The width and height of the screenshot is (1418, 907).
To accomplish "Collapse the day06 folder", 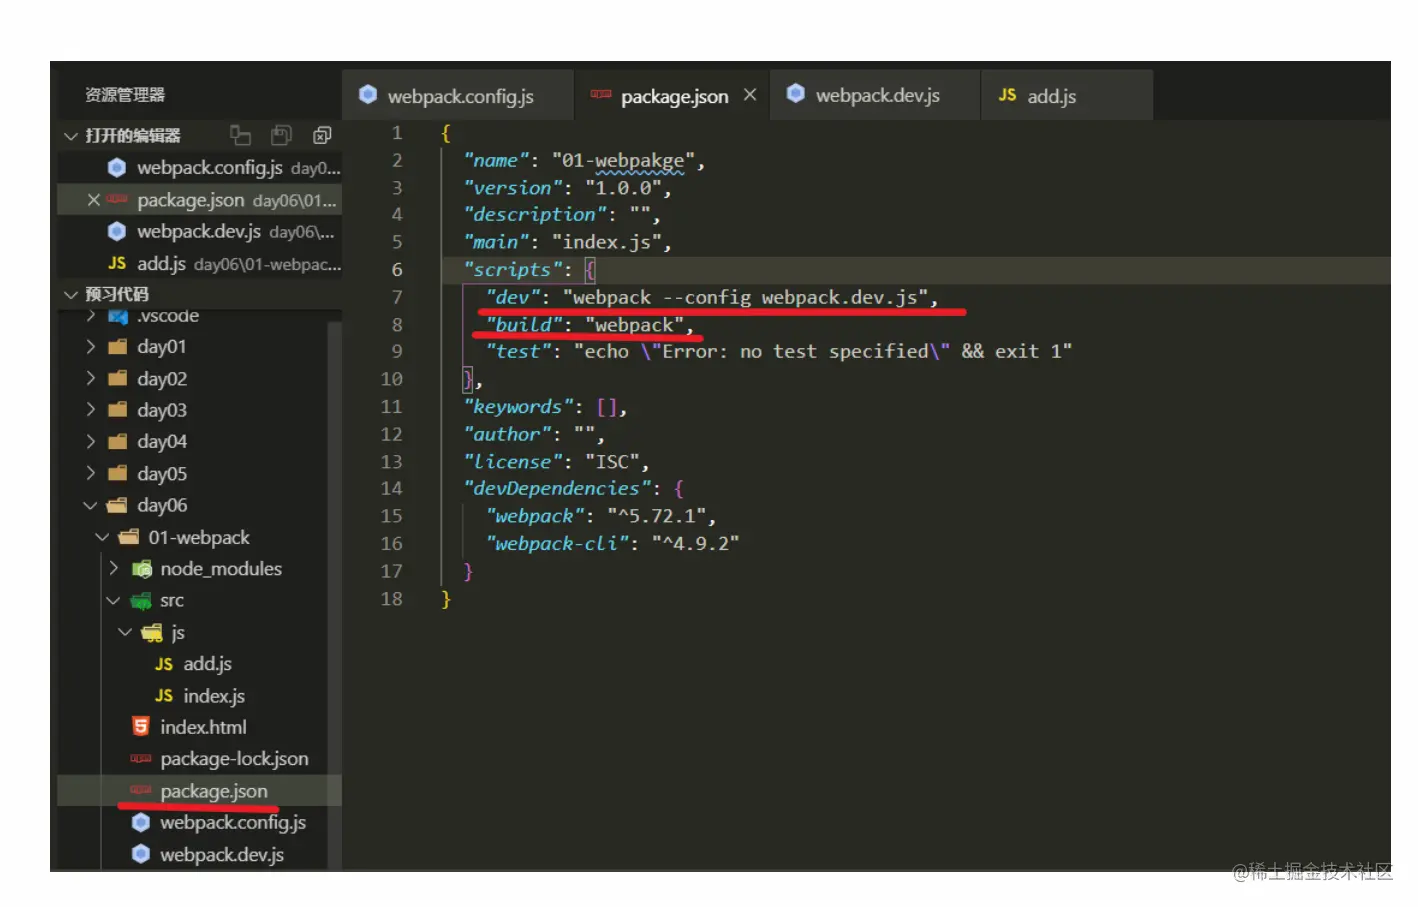I will (91, 506).
